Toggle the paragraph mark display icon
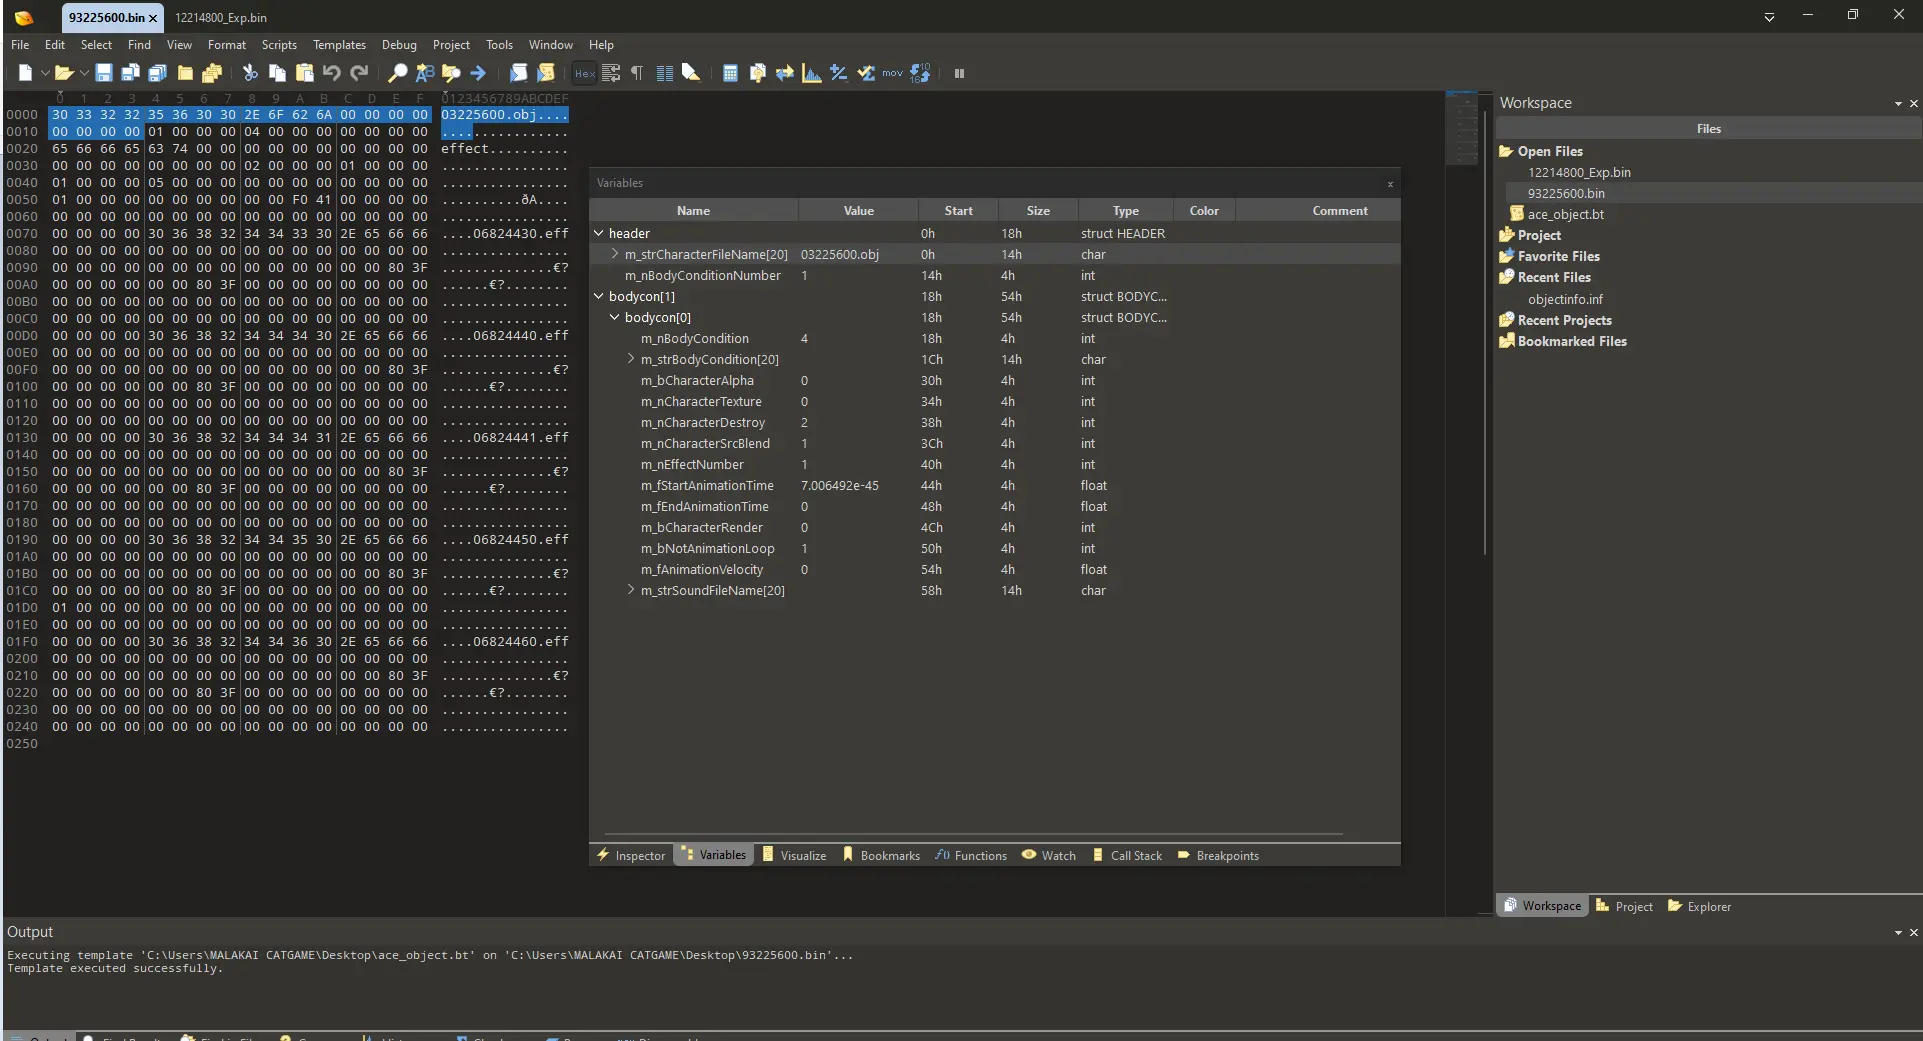Viewport: 1923px width, 1041px height. [x=637, y=73]
